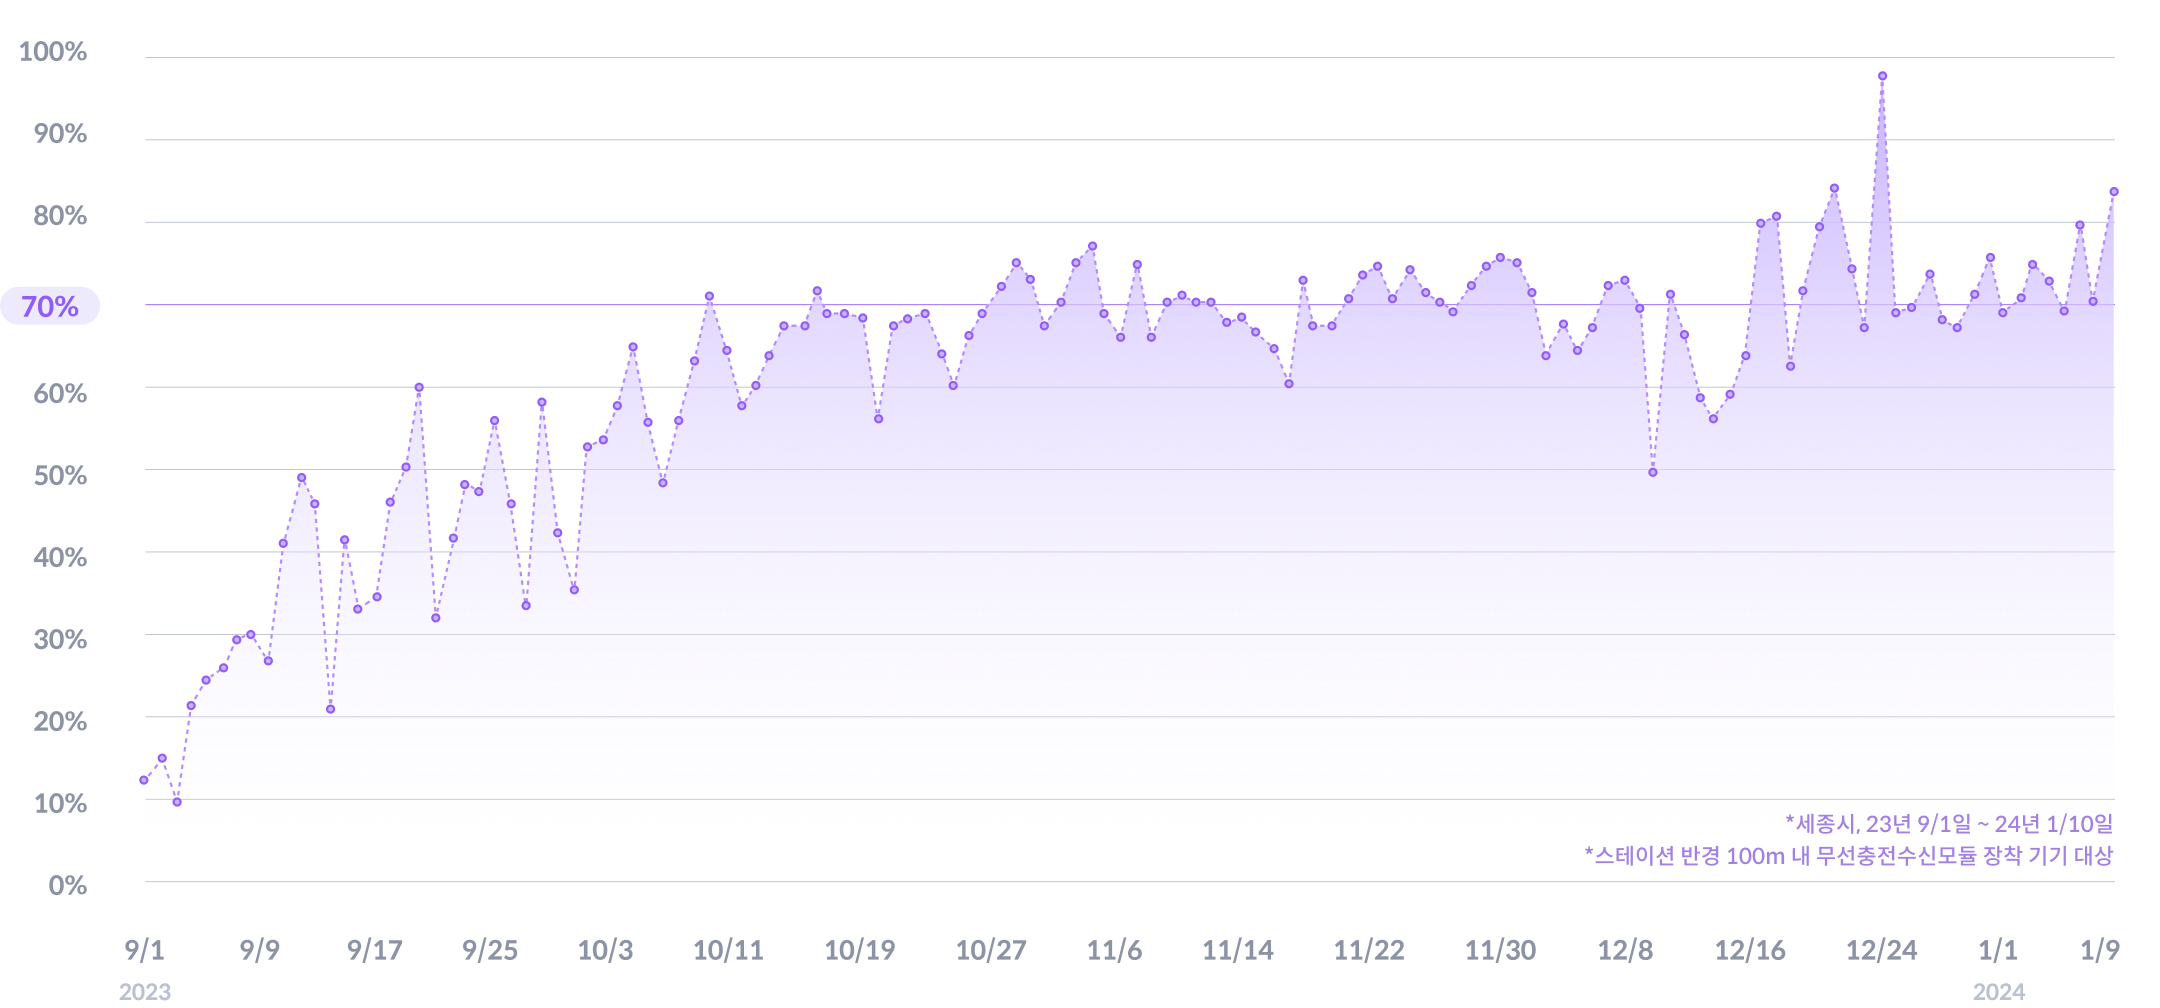Click the 60% y-axis label
The height and width of the screenshot is (1008, 2160).
tap(60, 394)
